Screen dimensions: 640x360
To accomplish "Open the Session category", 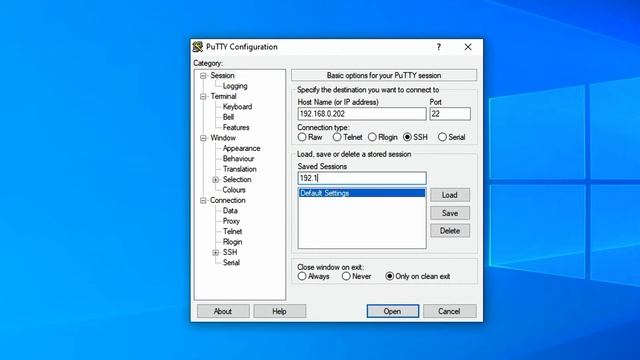I will coord(222,76).
